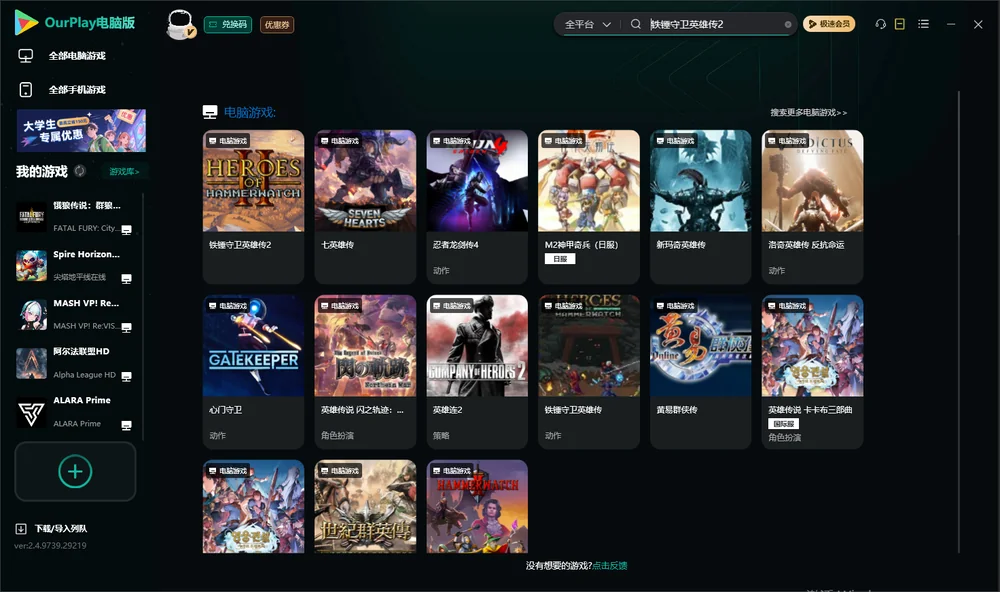1000x592 pixels.
Task: Open the M2神甲奇兵 (日服) card
Action: 589,207
